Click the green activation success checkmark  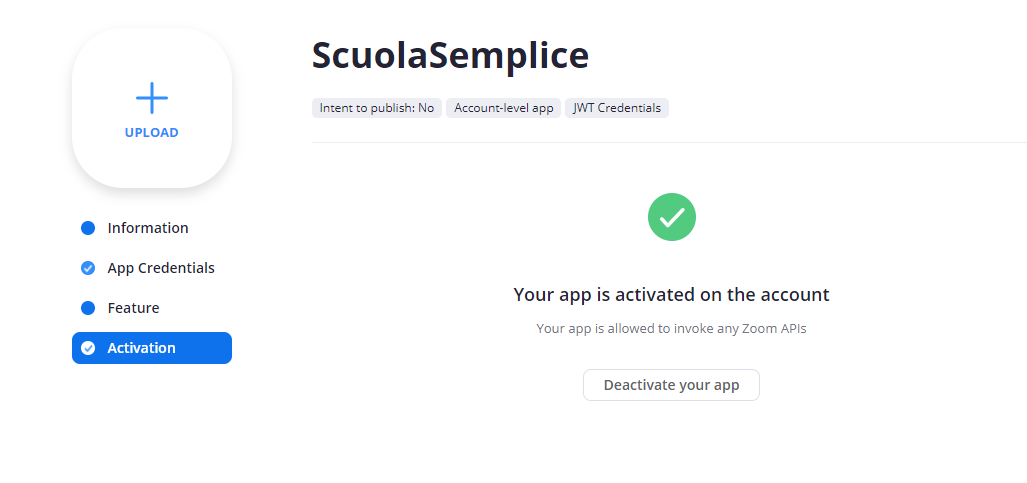pyautogui.click(x=671, y=217)
